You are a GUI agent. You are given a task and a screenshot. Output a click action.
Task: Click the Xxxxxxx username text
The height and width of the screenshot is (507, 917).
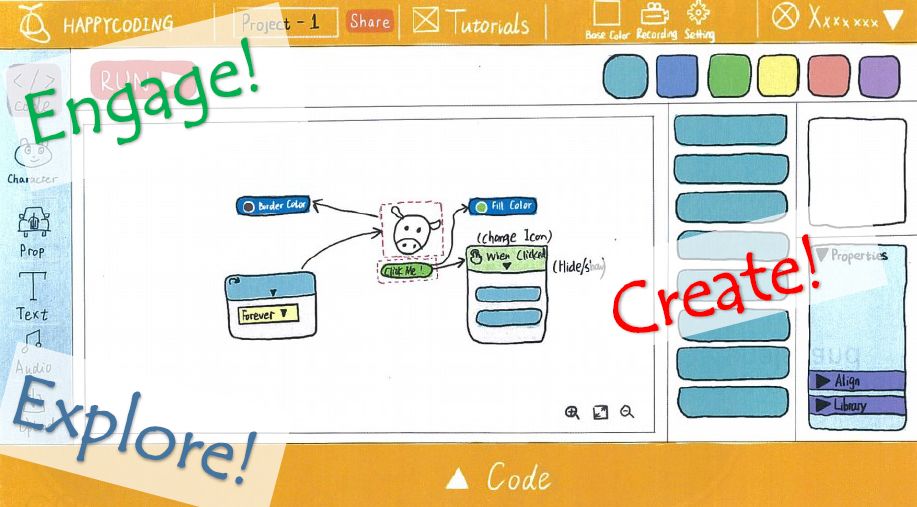(843, 19)
